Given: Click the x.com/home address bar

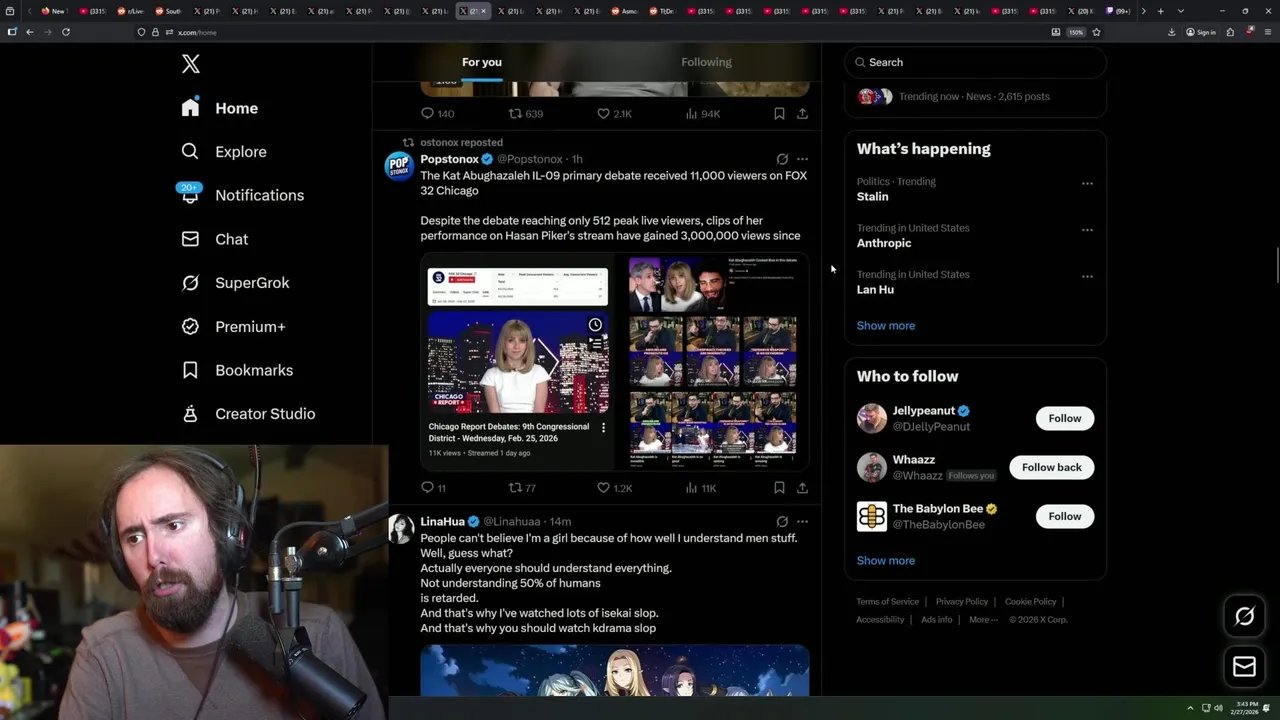Looking at the screenshot, I should (x=590, y=32).
